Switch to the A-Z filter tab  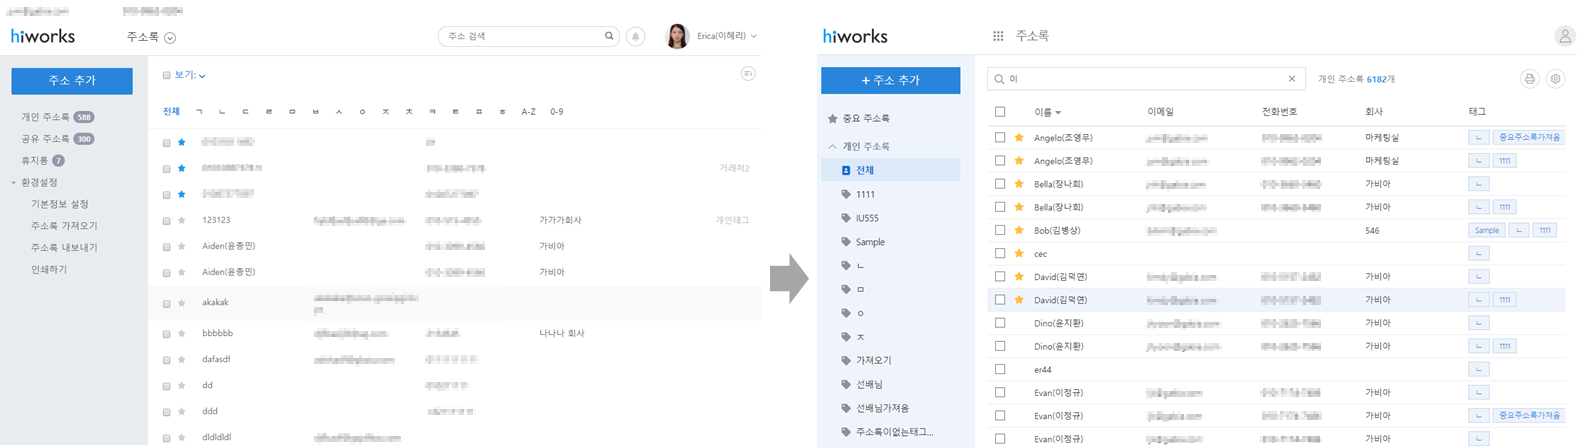528,112
